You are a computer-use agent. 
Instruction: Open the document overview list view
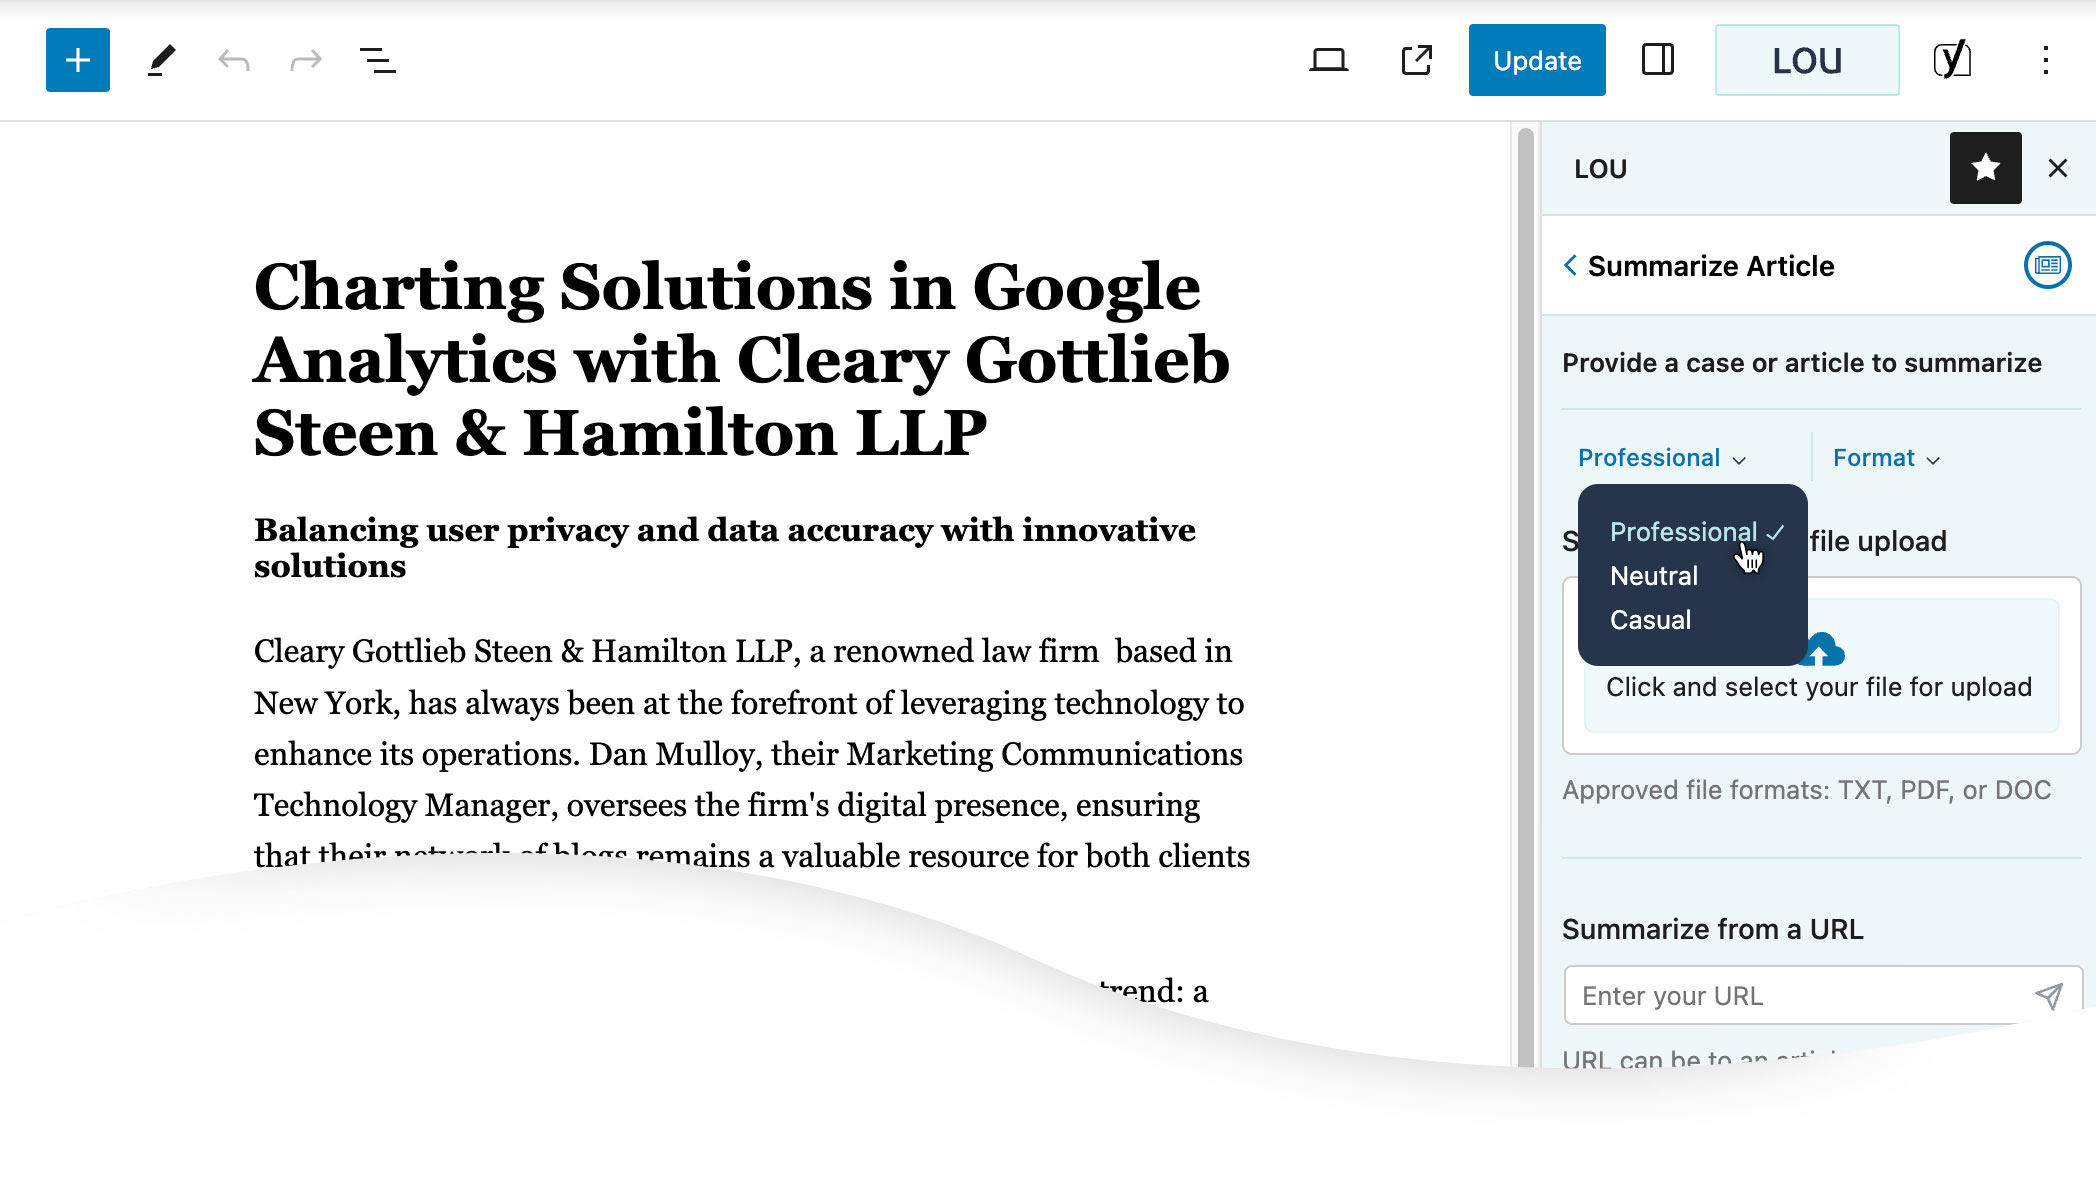coord(378,60)
